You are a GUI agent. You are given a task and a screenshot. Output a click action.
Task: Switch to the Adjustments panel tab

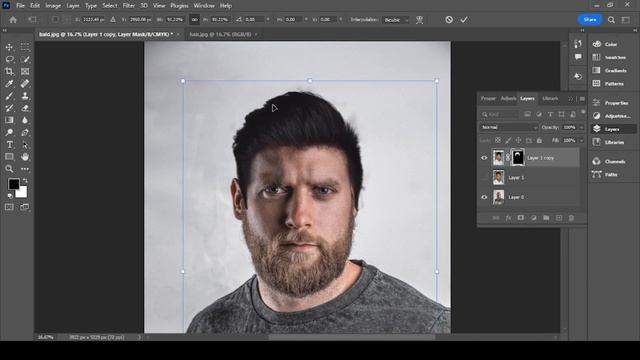[x=508, y=98]
